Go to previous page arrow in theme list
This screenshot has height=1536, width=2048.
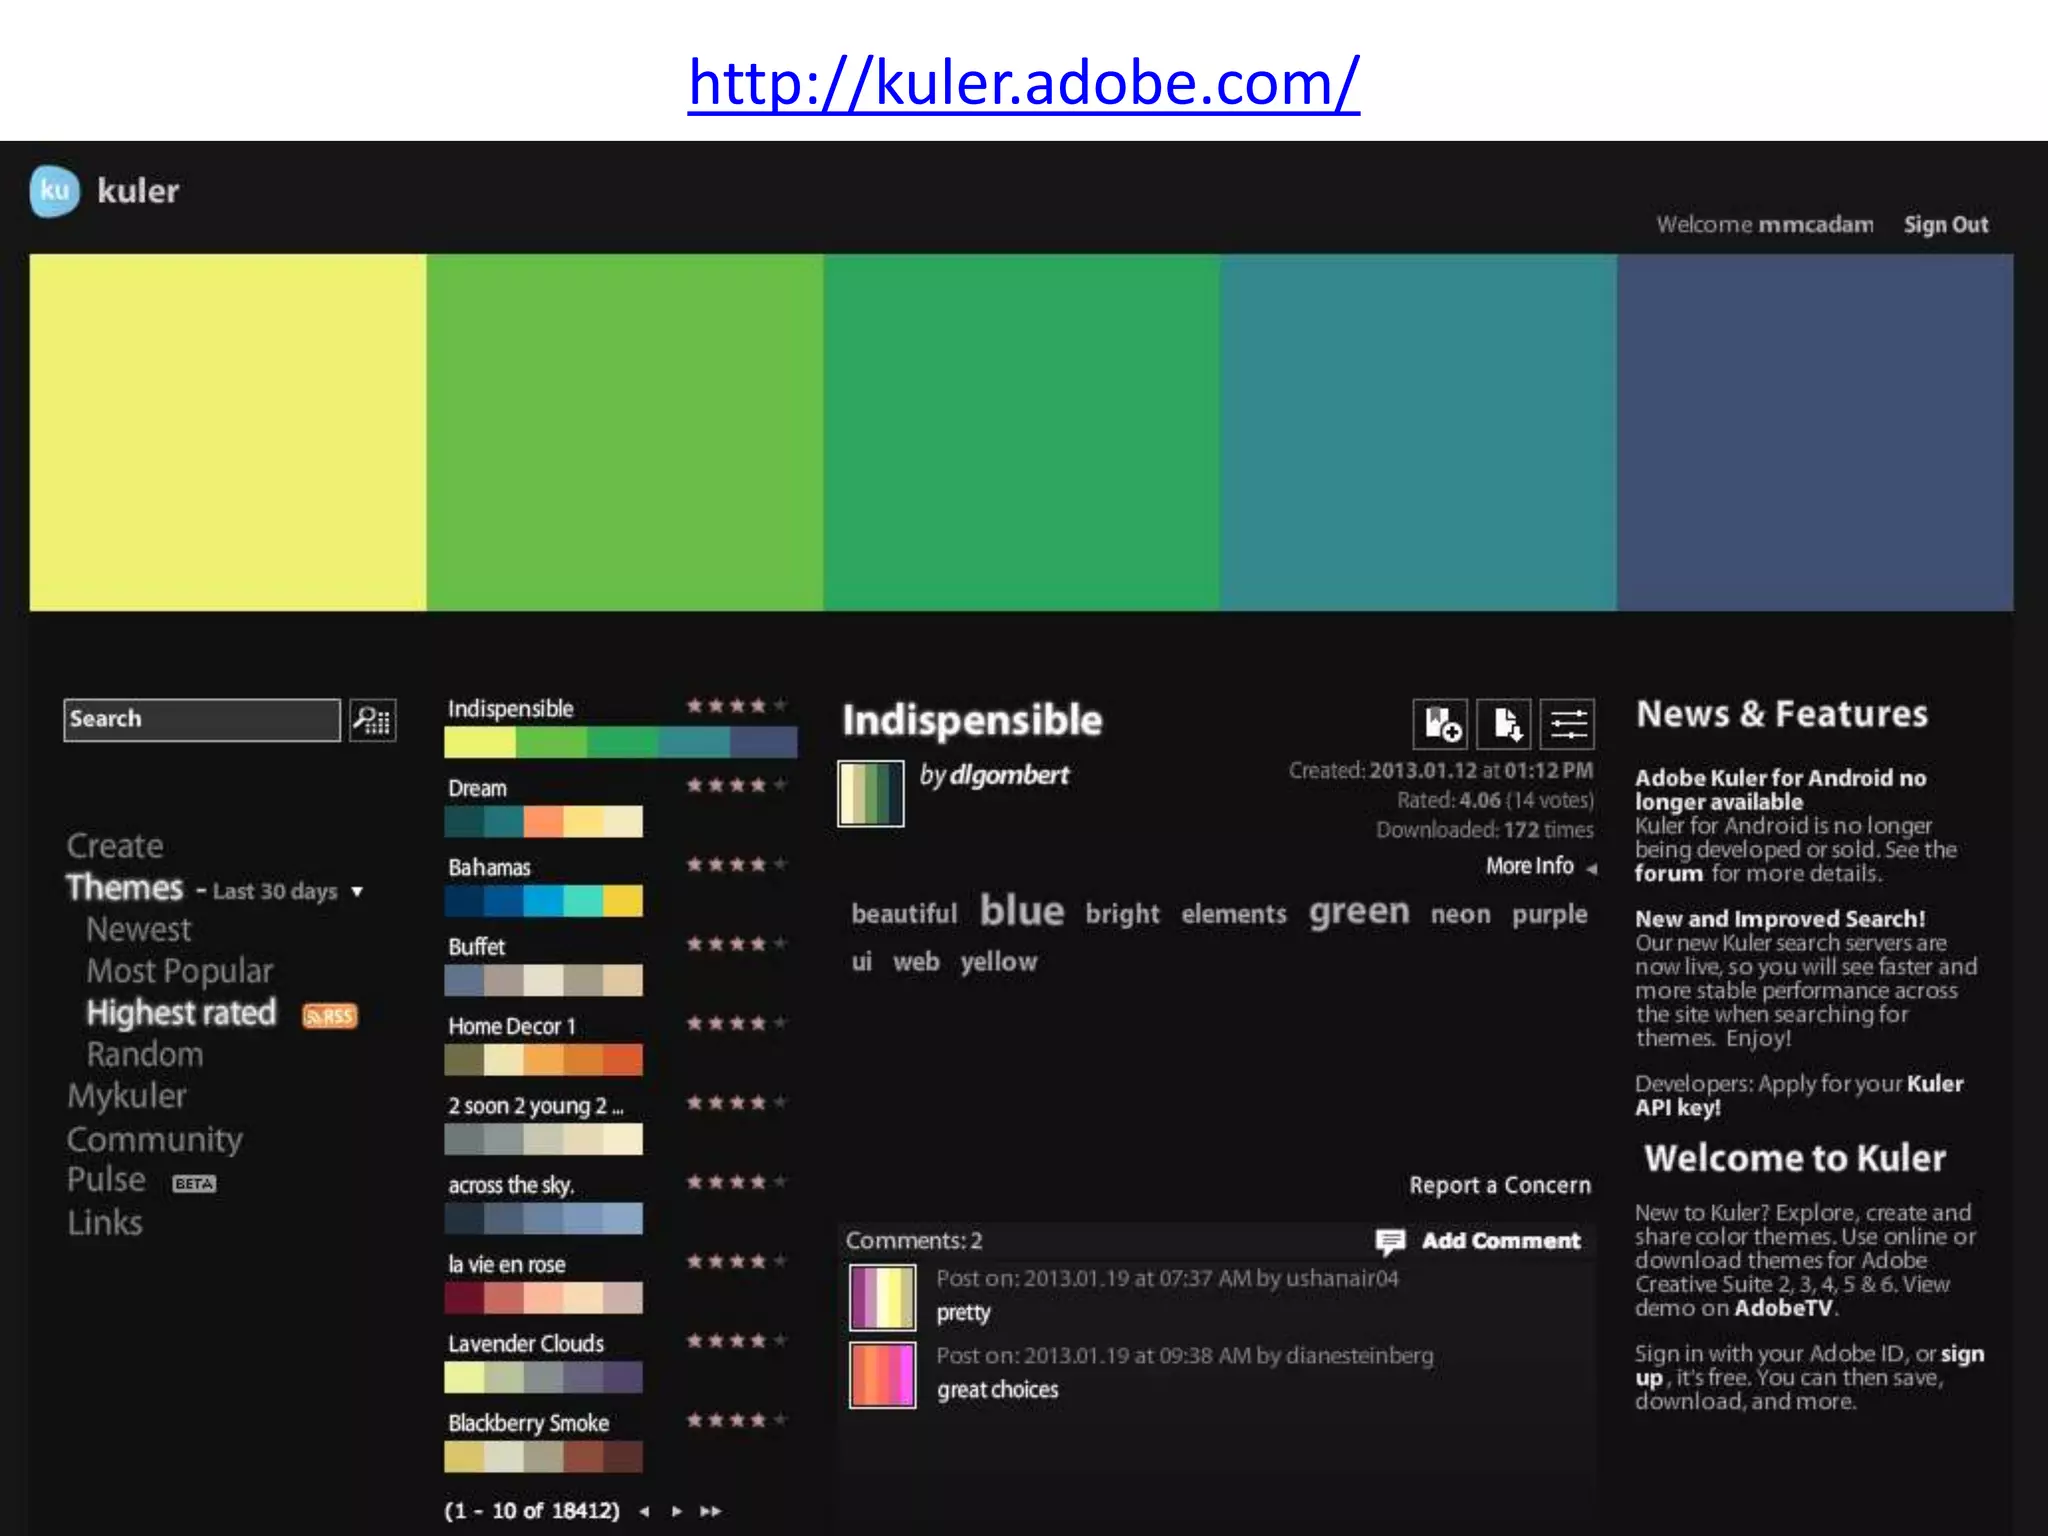click(x=644, y=1511)
